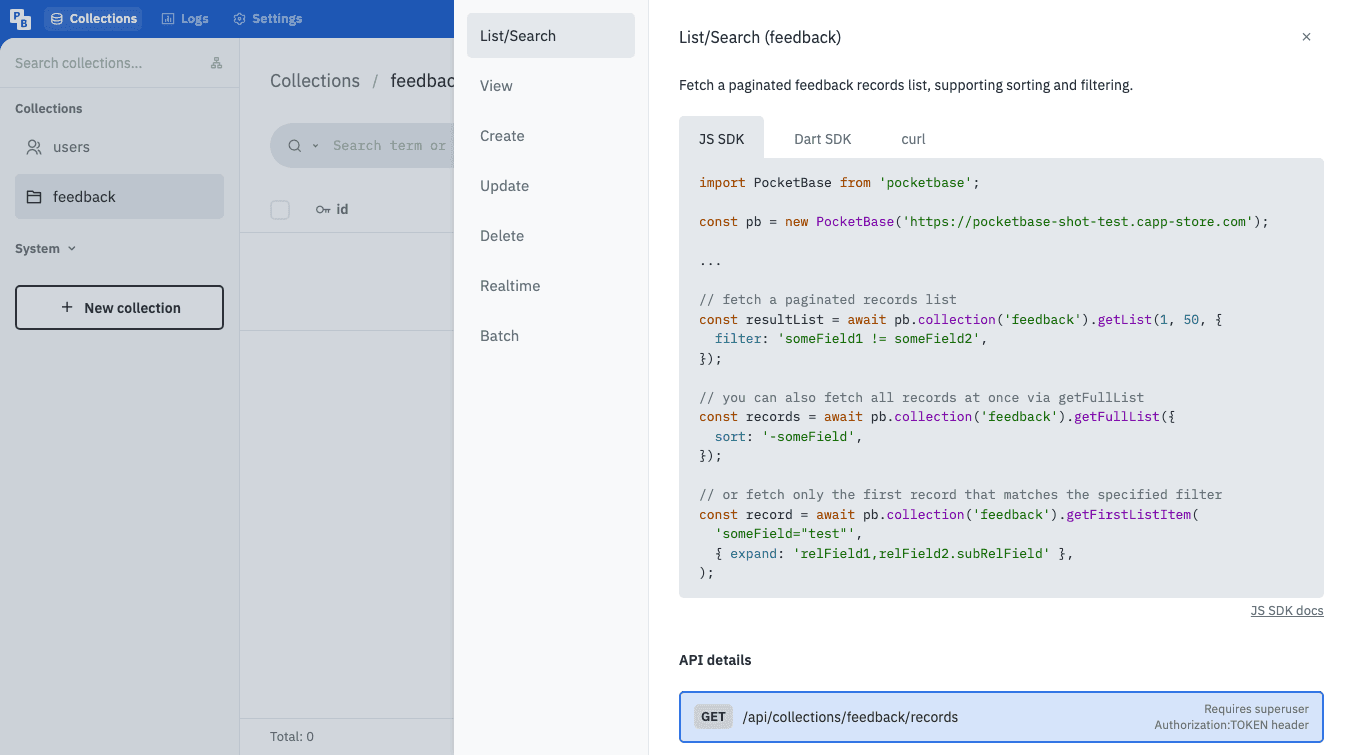
Task: Toggle the select-all records checkbox
Action: click(x=280, y=210)
